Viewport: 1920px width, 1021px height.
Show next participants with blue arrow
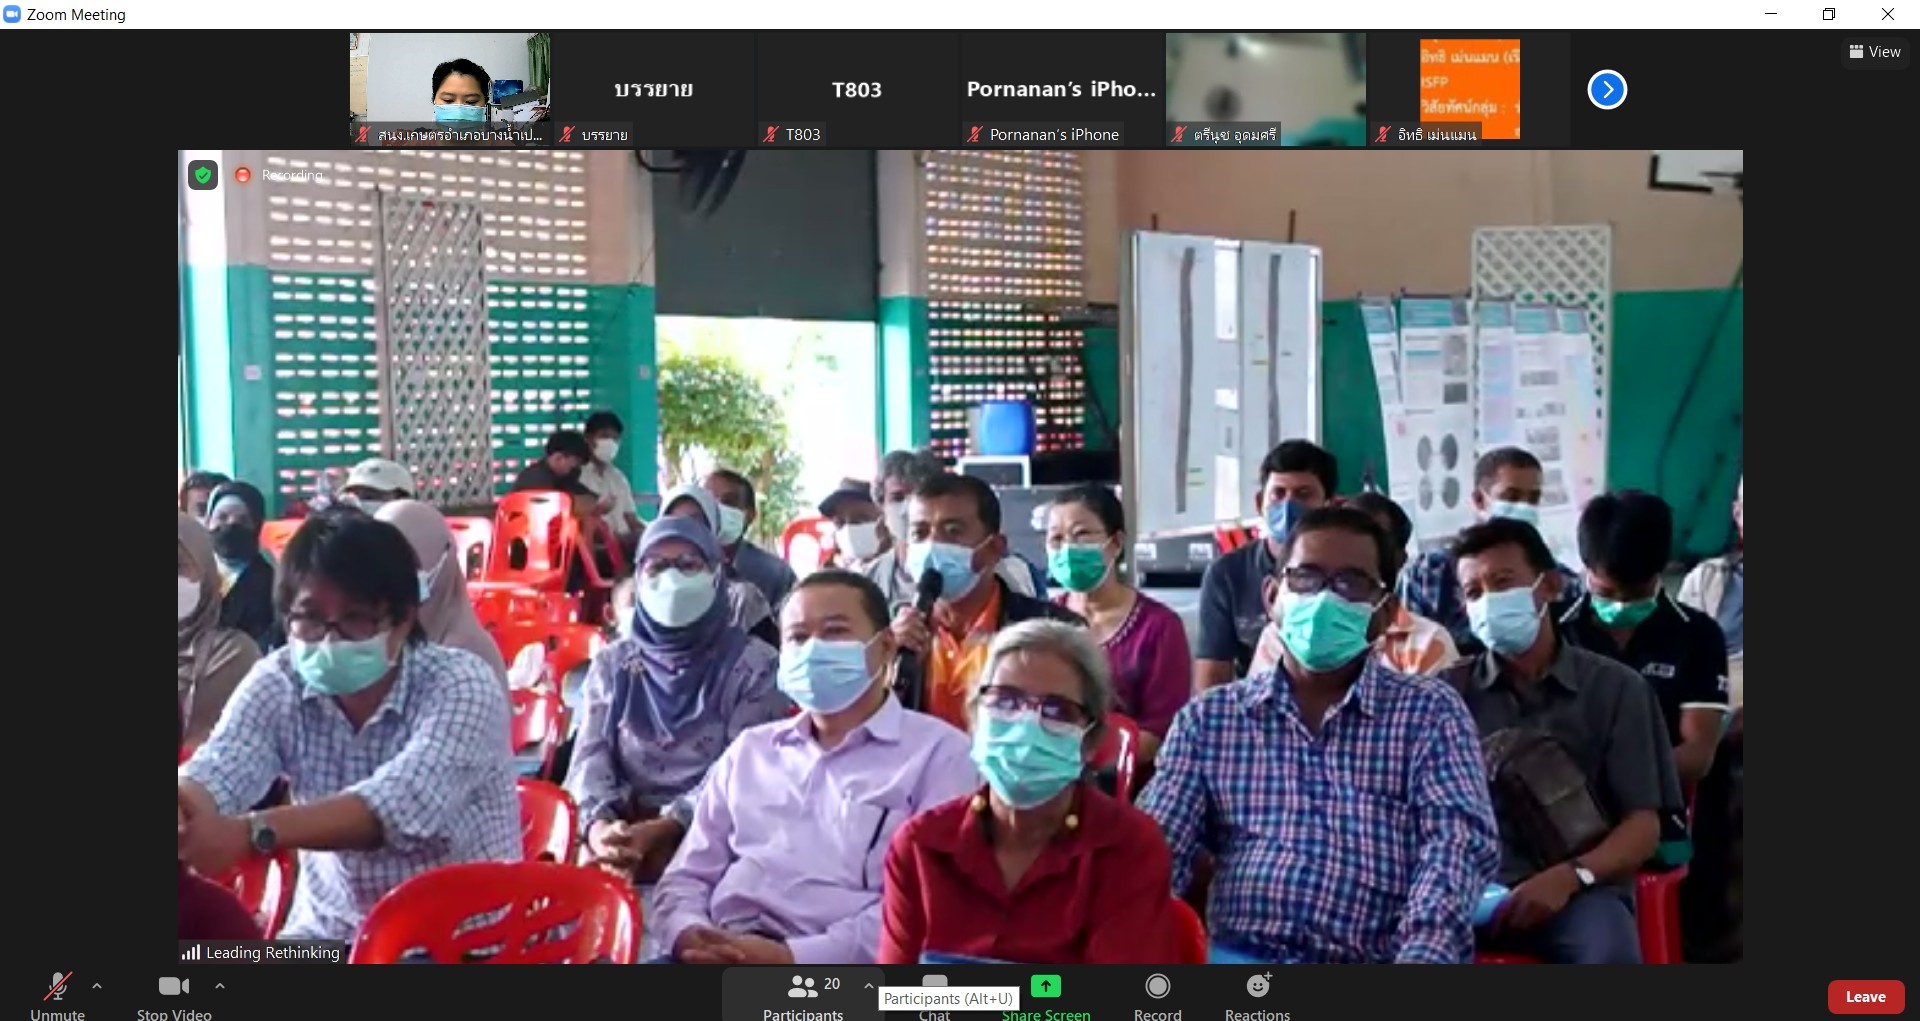pos(1607,90)
